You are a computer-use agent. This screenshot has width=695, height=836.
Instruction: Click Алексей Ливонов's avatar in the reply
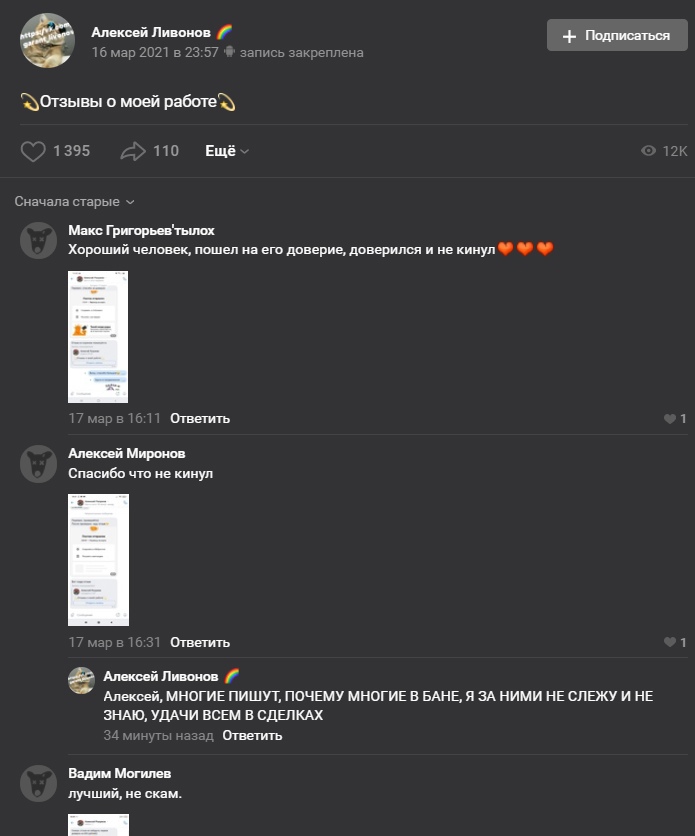click(x=82, y=680)
